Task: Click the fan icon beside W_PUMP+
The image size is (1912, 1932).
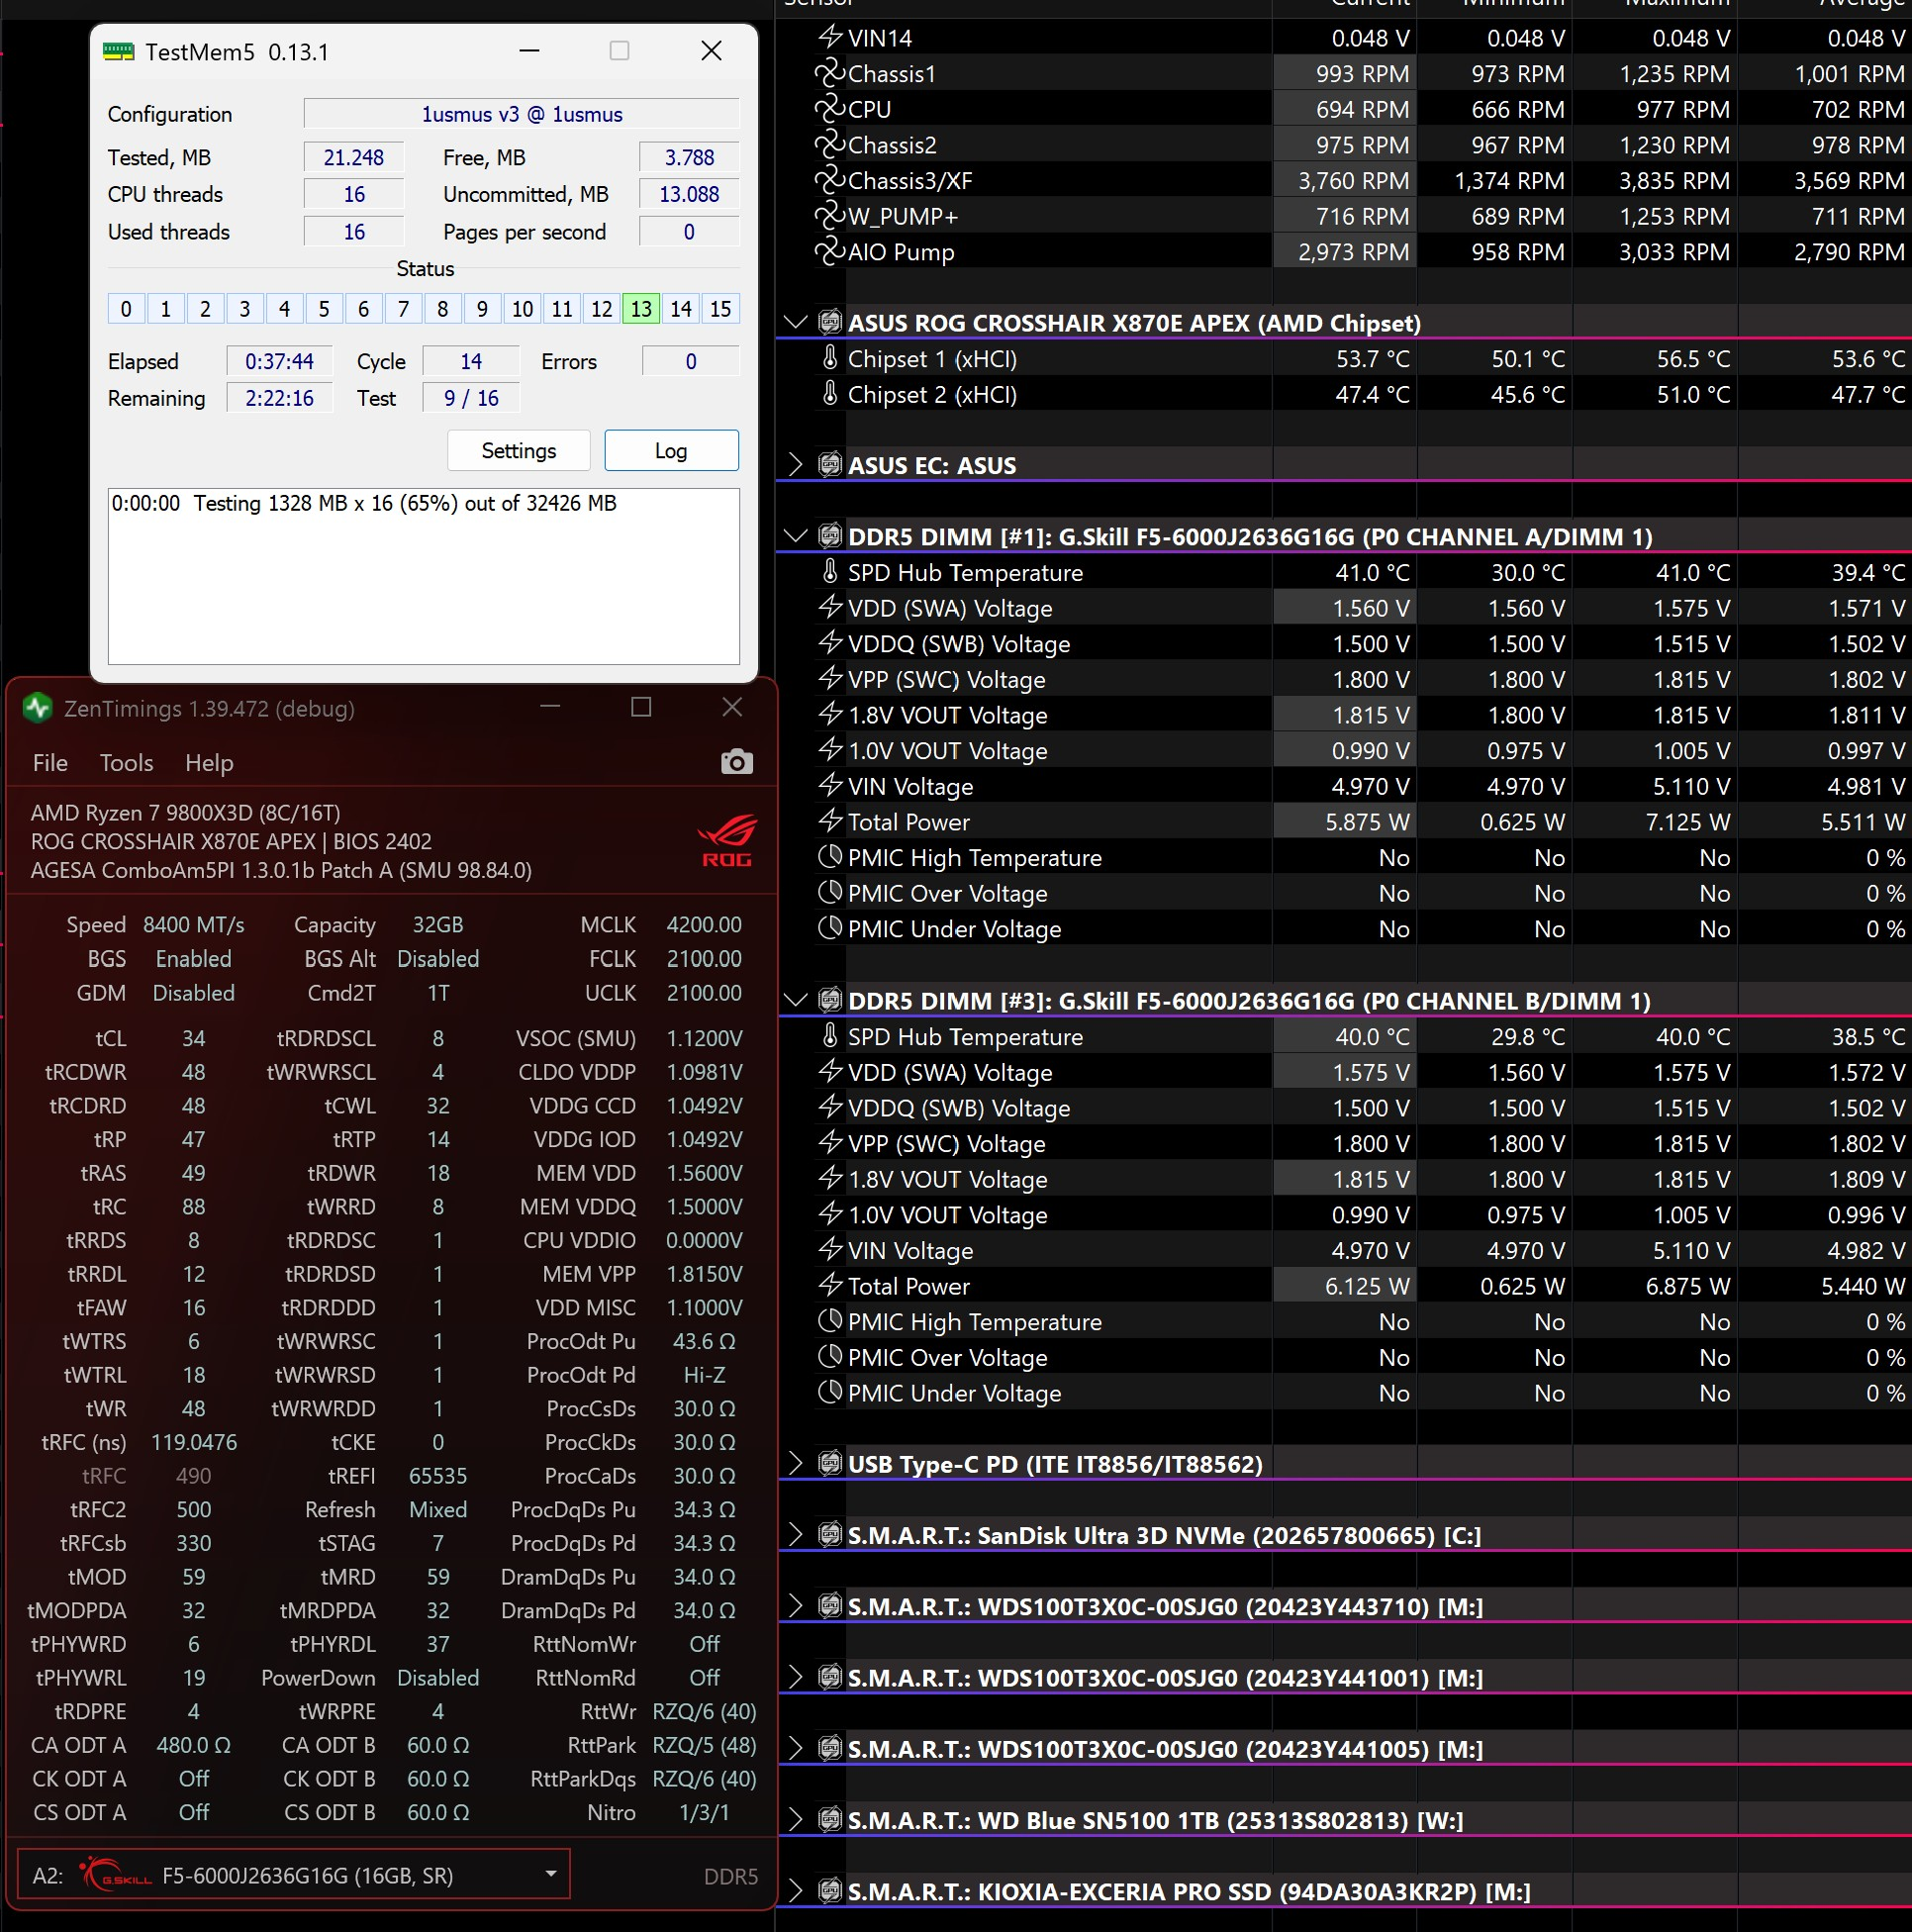Action: 829,216
